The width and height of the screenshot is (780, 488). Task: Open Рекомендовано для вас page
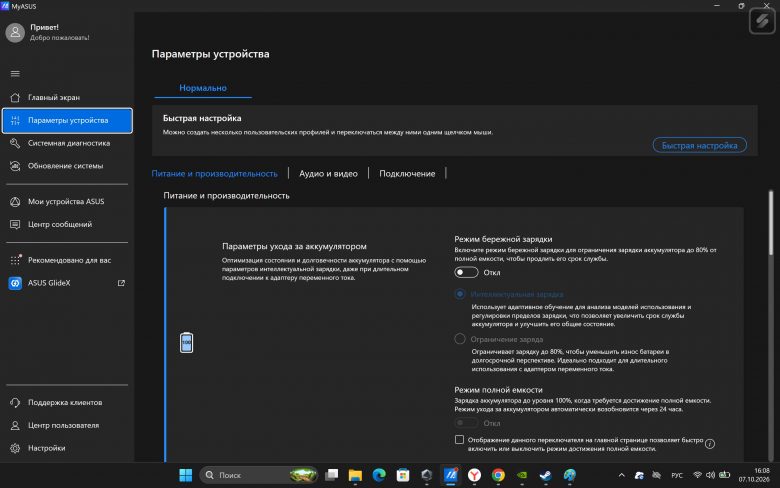[x=67, y=260]
